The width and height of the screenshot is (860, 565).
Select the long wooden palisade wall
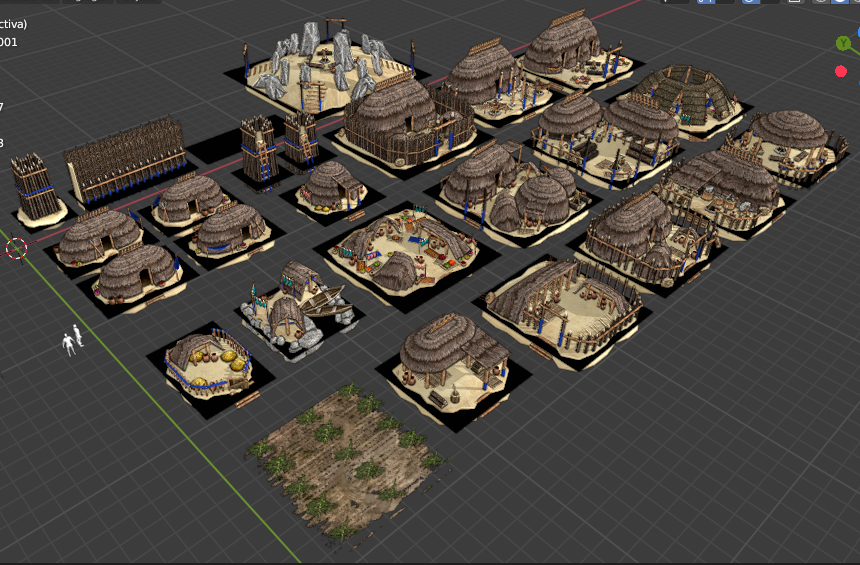tap(127, 160)
